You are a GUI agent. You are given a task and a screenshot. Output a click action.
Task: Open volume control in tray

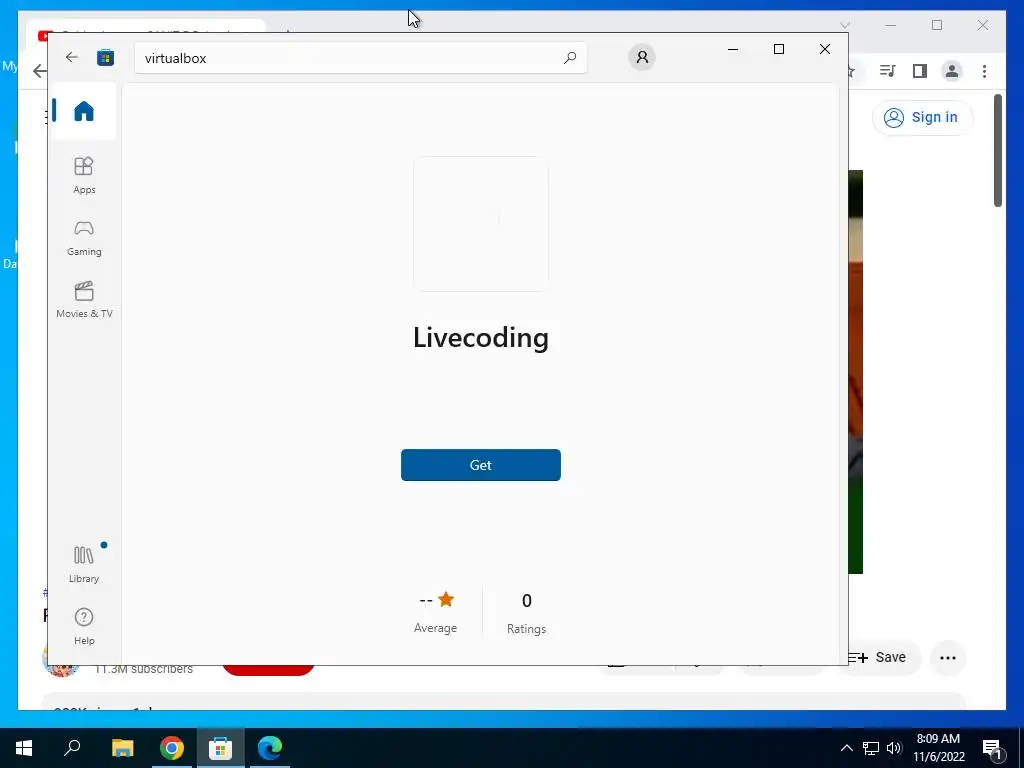(x=894, y=748)
